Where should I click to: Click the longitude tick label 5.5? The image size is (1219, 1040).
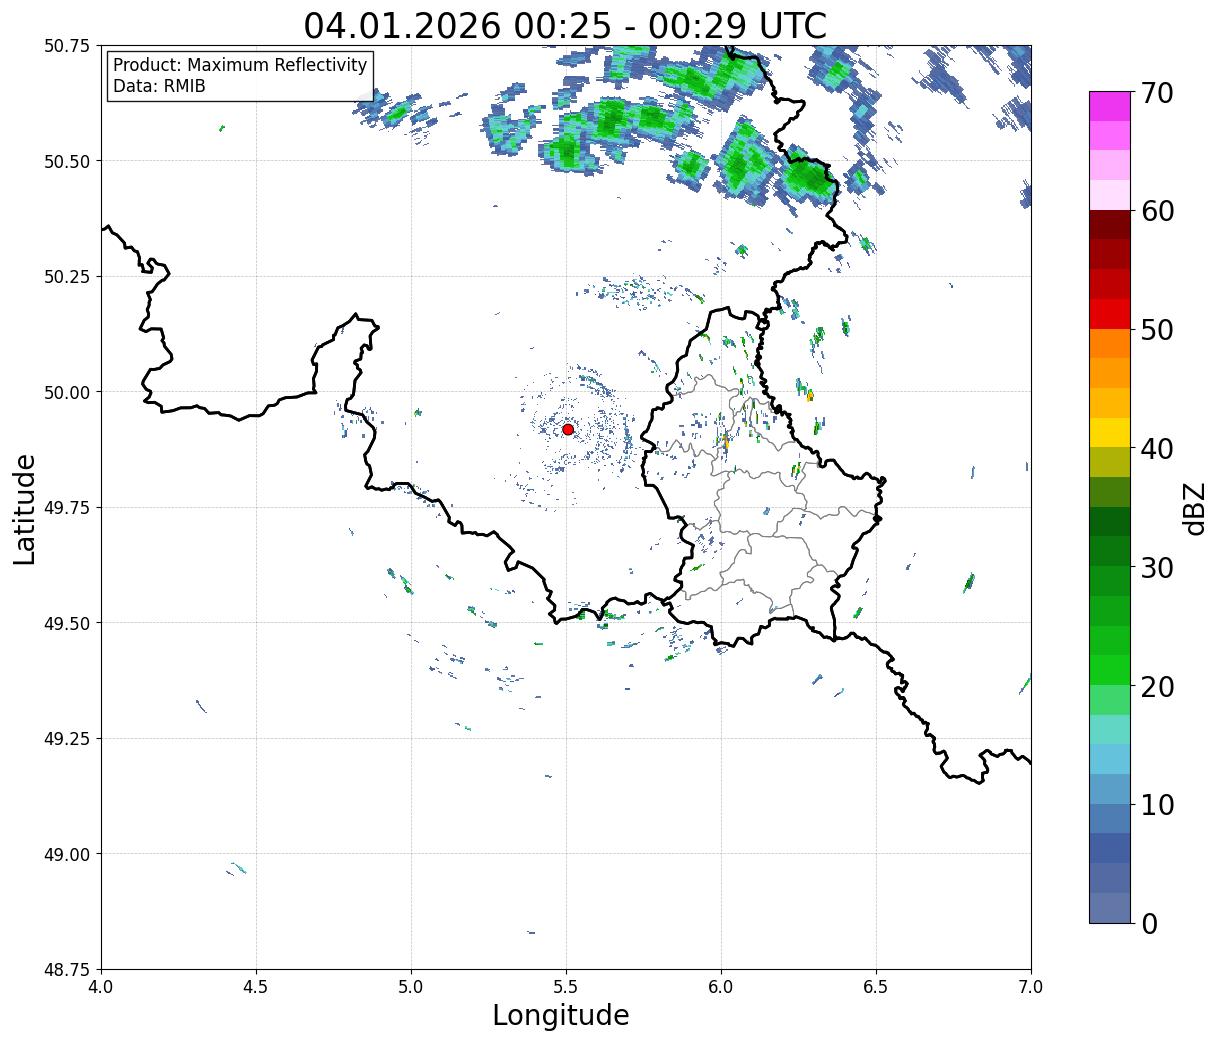pyautogui.click(x=566, y=987)
